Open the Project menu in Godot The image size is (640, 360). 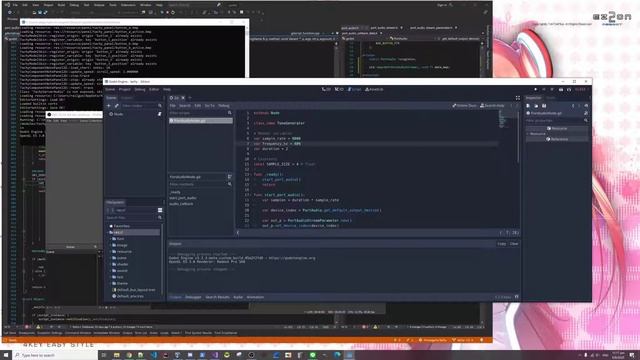(x=124, y=89)
